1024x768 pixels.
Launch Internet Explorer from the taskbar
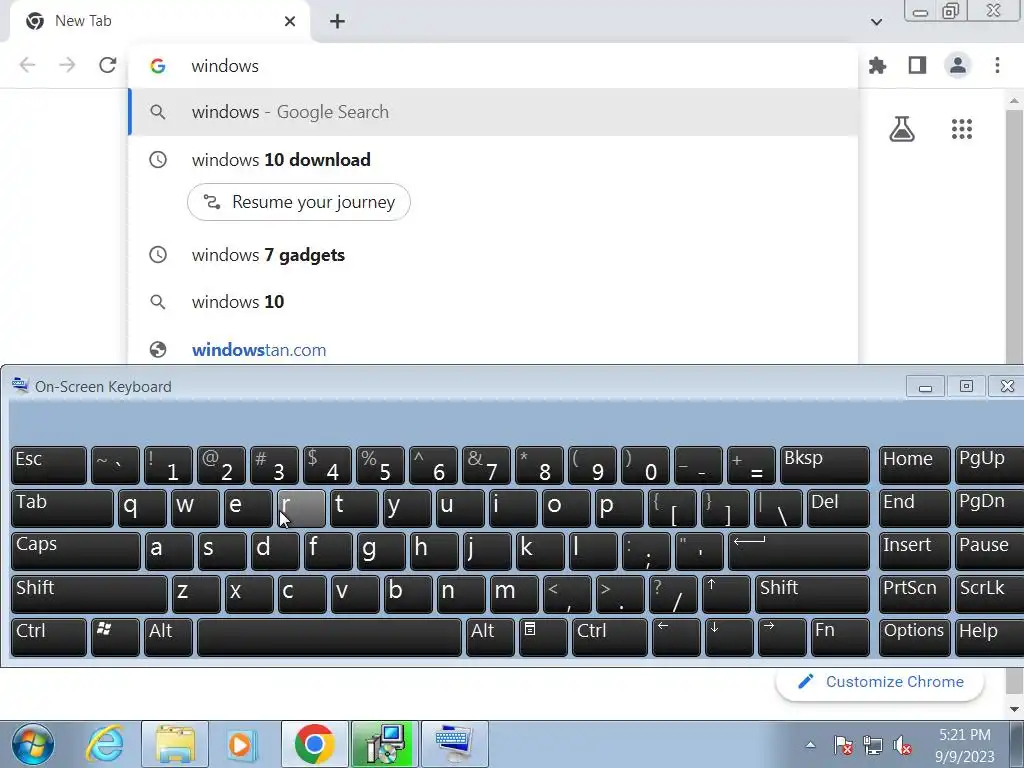[x=104, y=744]
